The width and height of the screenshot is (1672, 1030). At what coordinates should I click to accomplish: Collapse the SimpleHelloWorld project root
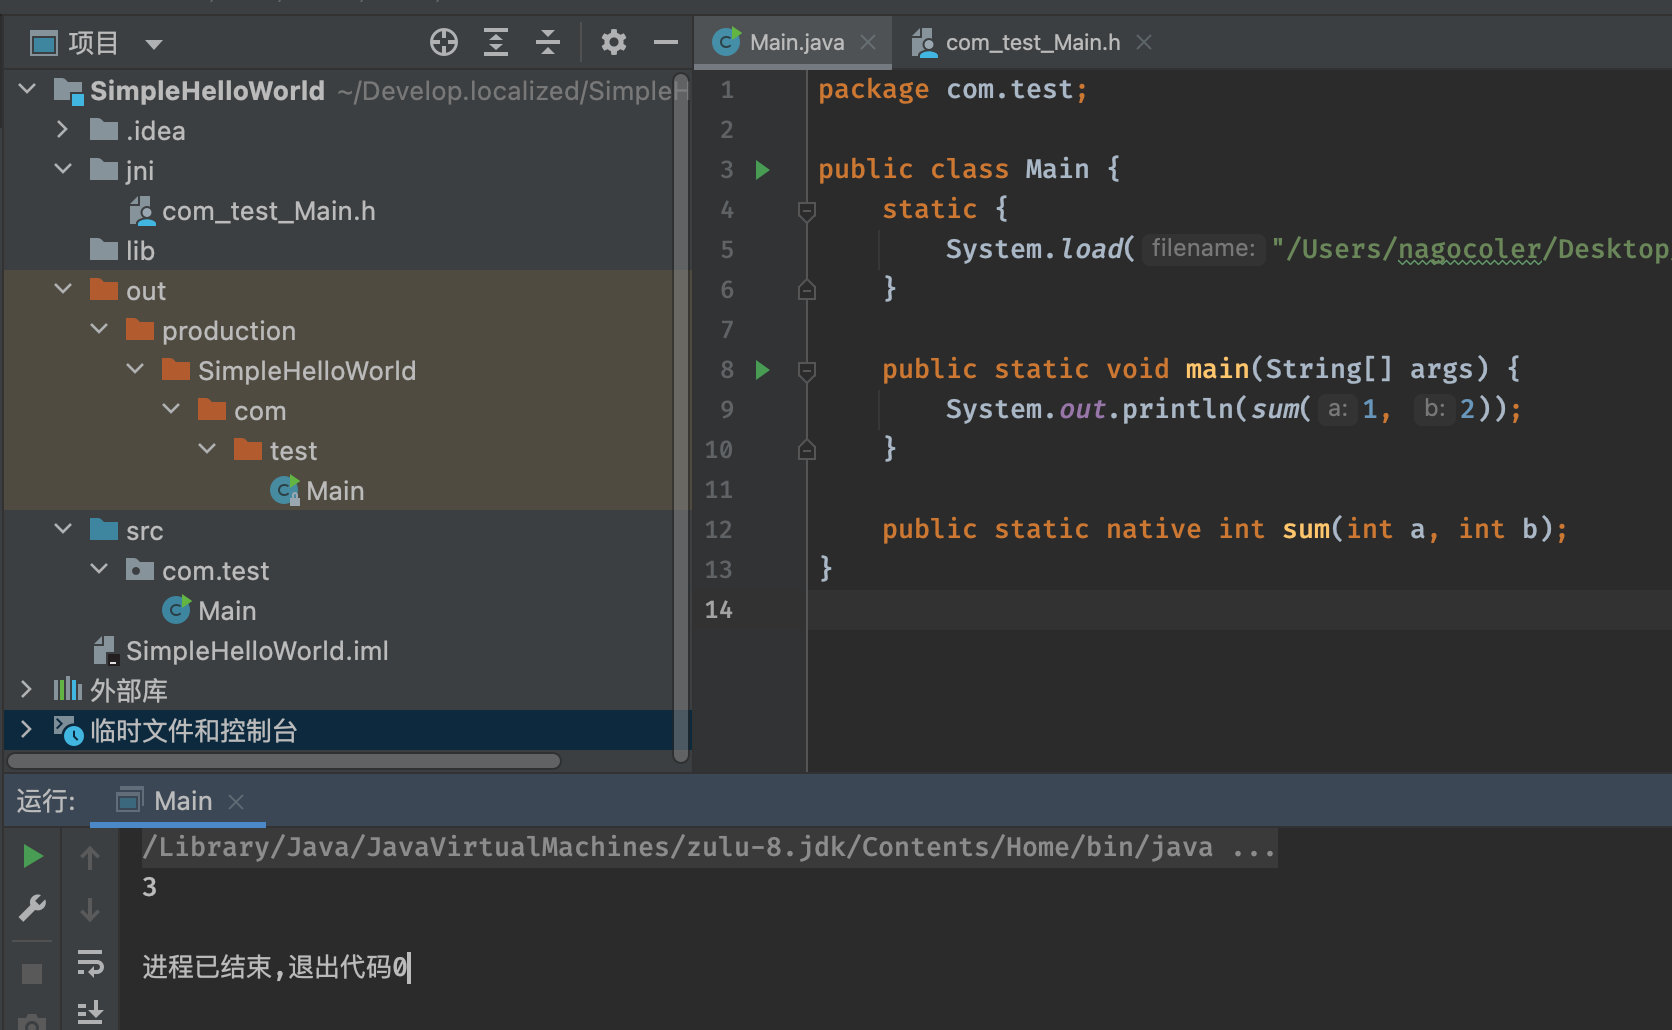pos(27,90)
